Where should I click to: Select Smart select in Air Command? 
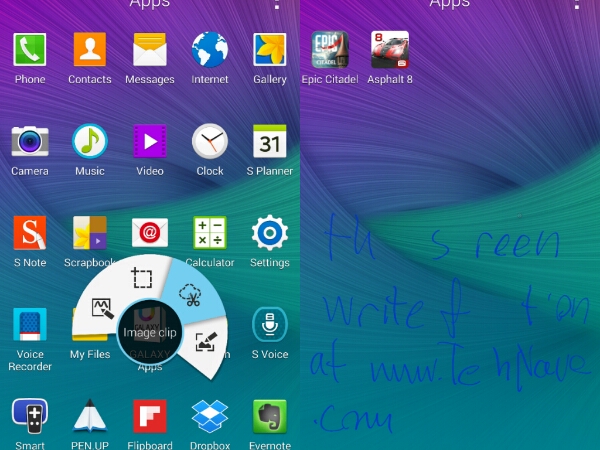pyautogui.click(x=142, y=278)
